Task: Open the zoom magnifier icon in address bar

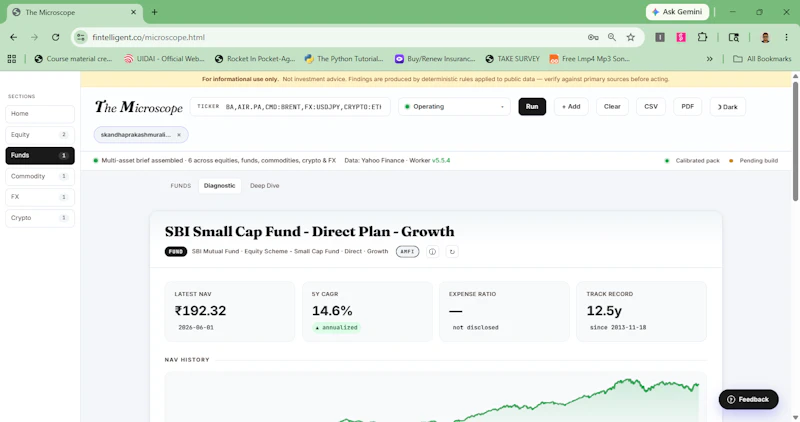Action: 612,37
